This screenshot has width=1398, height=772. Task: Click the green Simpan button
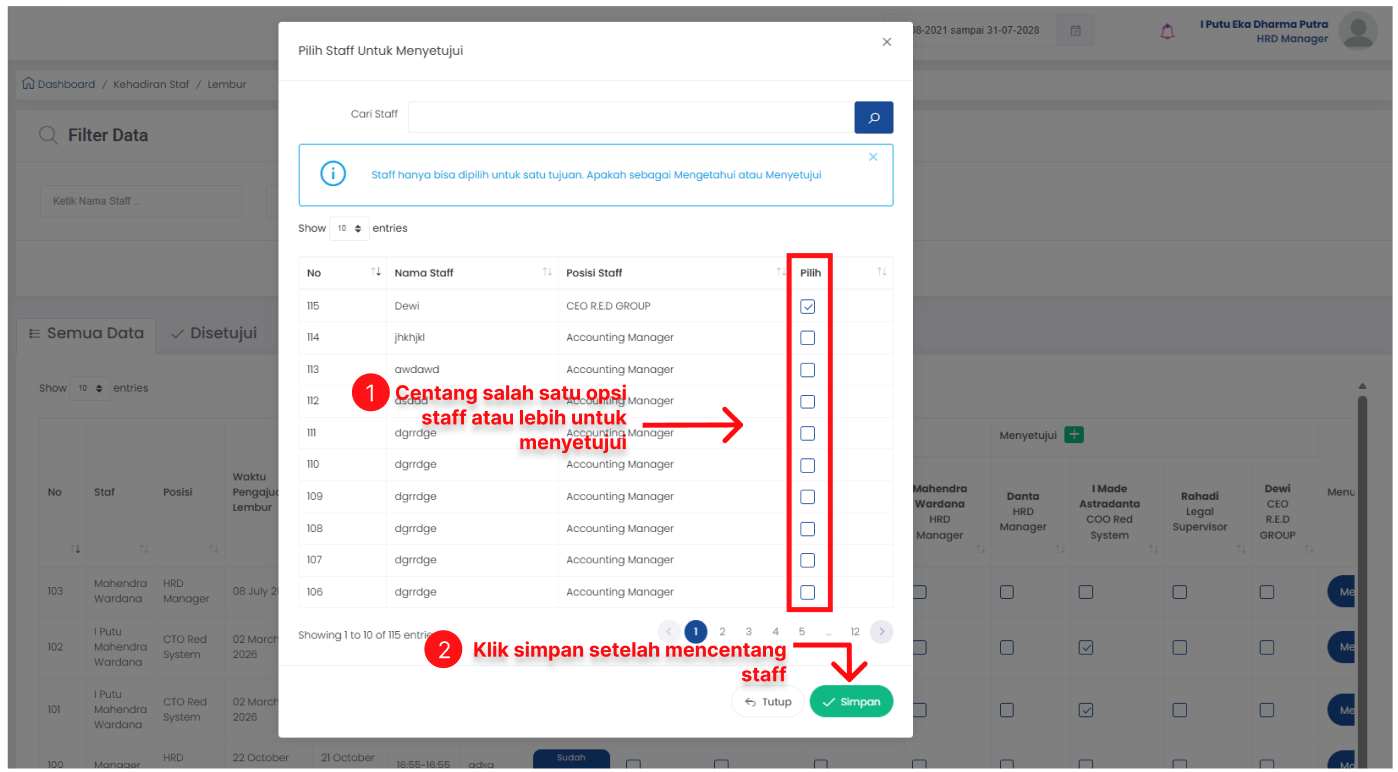pyautogui.click(x=851, y=701)
